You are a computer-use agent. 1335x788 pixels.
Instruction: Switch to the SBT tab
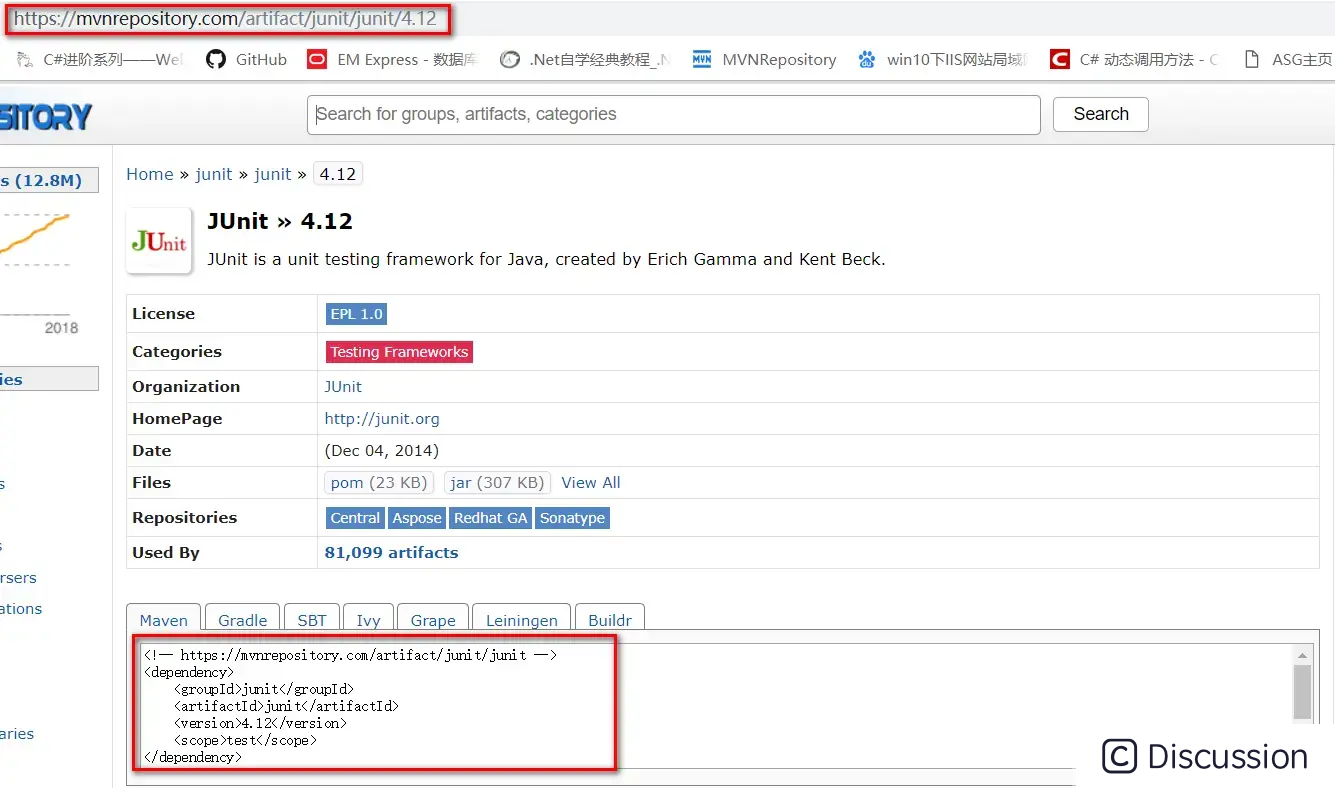[312, 620]
